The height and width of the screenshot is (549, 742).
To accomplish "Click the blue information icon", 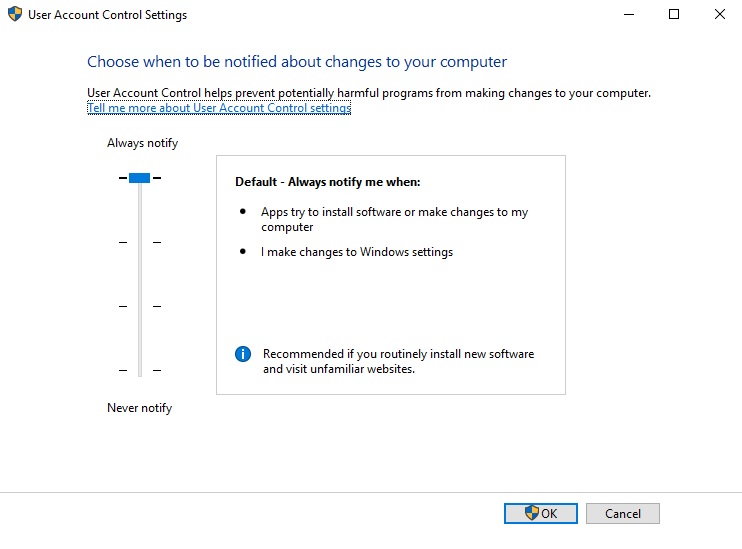I will coord(242,354).
